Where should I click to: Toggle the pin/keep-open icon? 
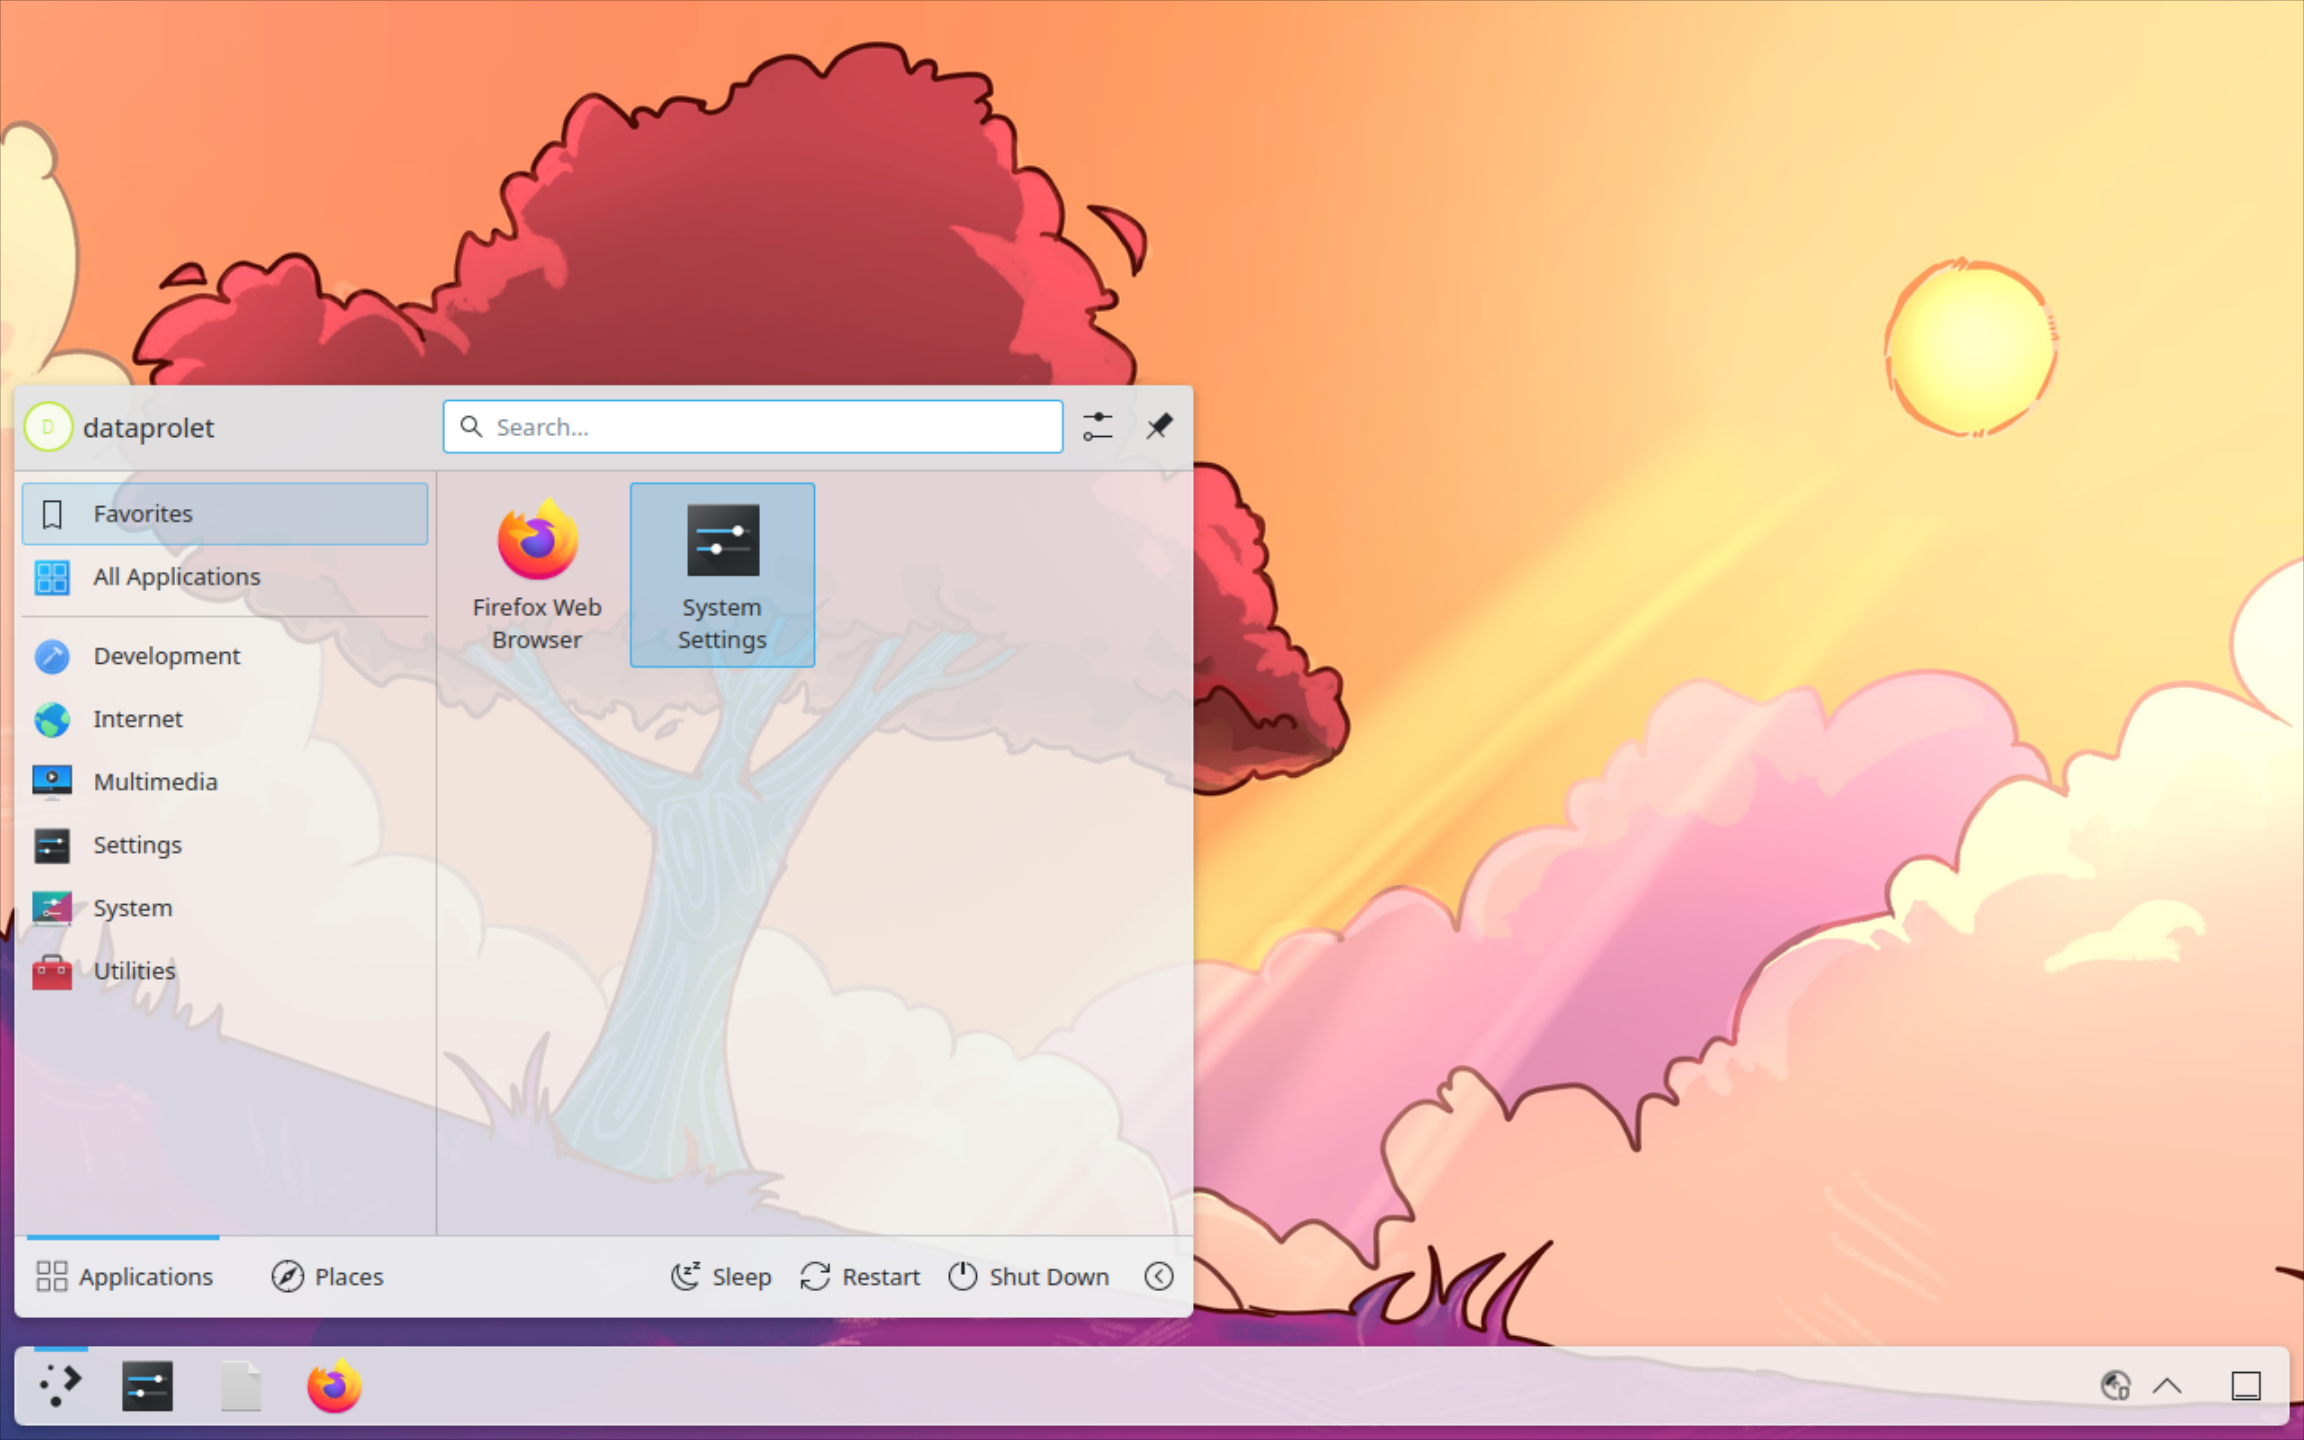coord(1159,426)
